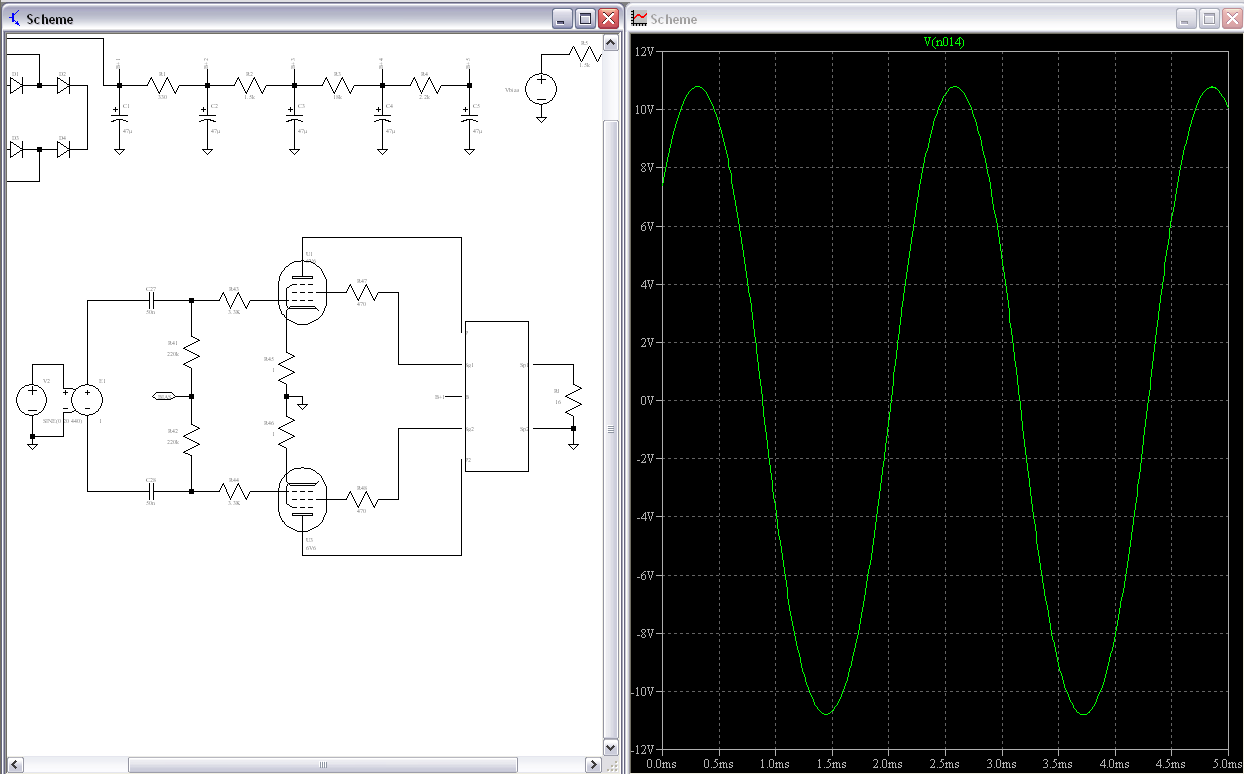Select screen resistor R48 470

tap(362, 498)
